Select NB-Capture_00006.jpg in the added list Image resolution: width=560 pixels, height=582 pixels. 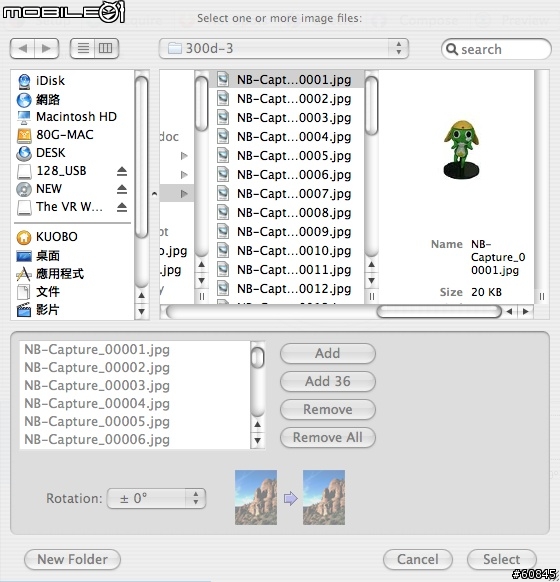[135, 439]
